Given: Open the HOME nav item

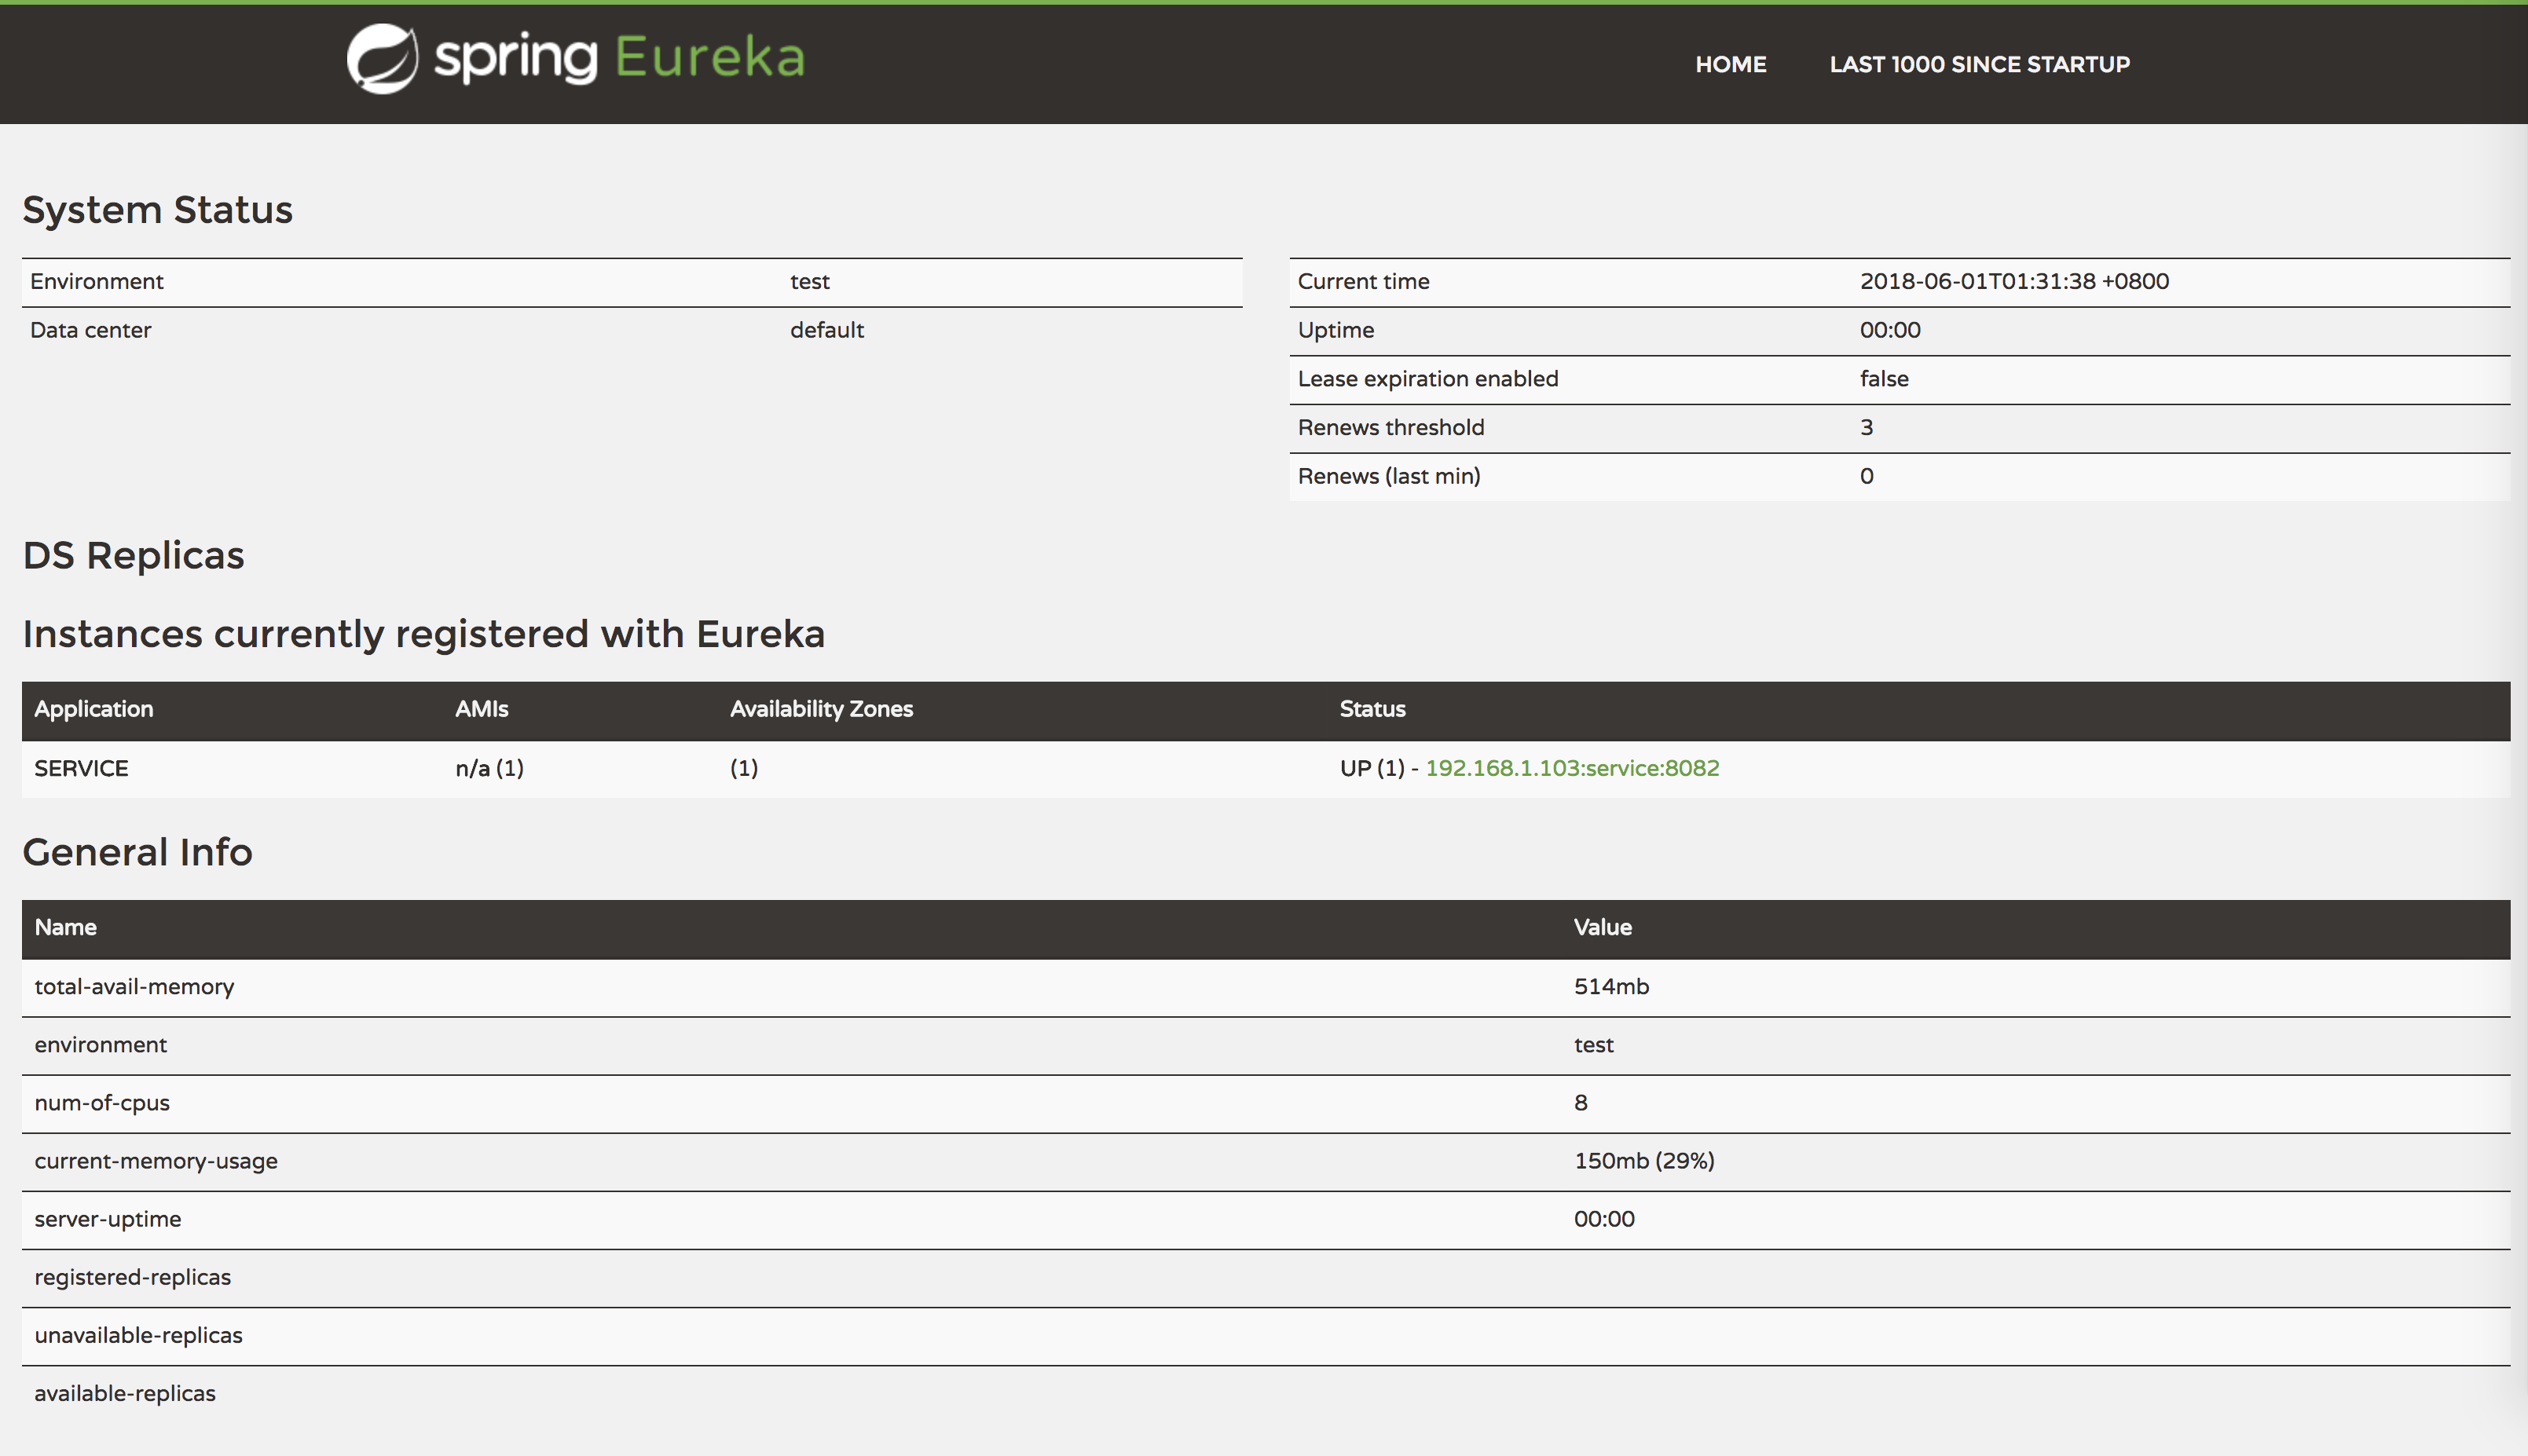Looking at the screenshot, I should click(x=1730, y=64).
